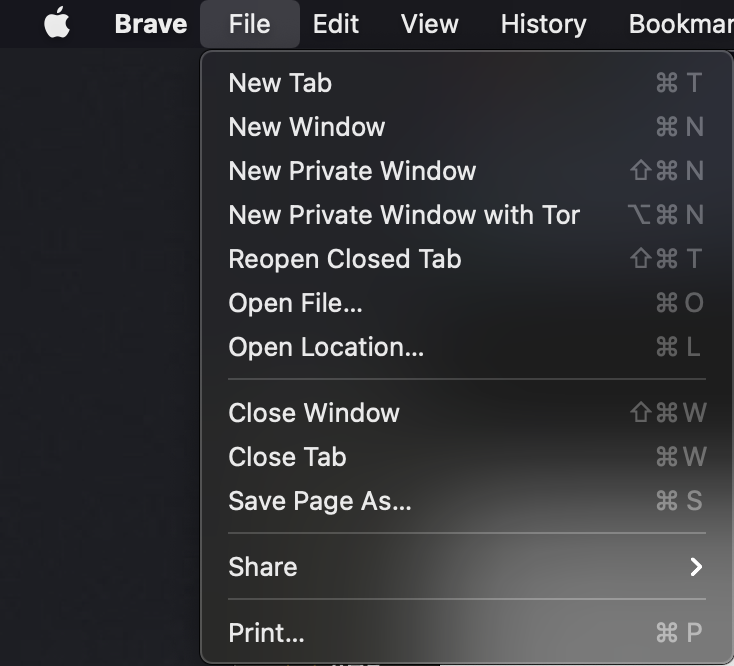734x666 pixels.
Task: Select Open Location… menu entry
Action: tap(467, 347)
